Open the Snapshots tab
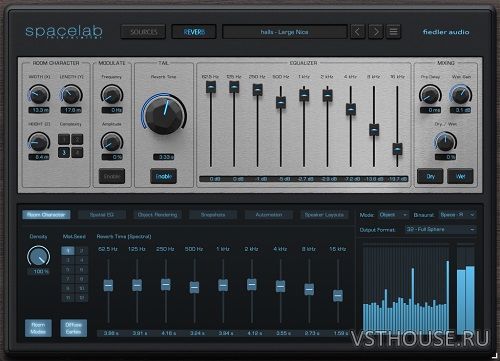Image resolution: width=500 pixels, height=361 pixels. [x=213, y=215]
